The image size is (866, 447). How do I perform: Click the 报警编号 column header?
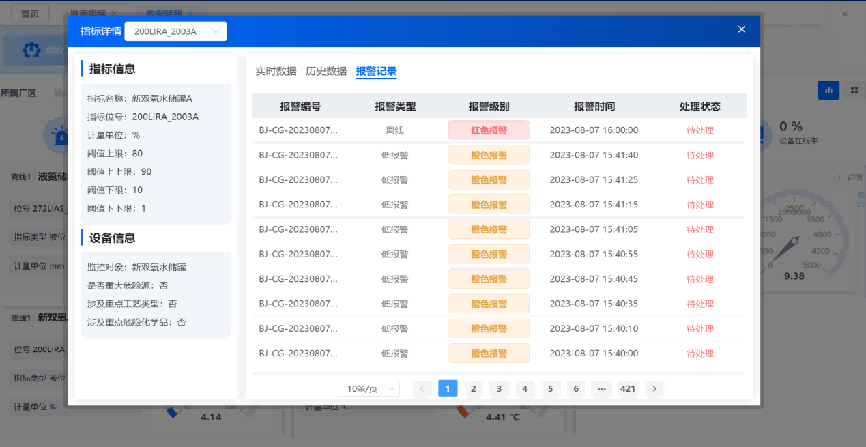(x=300, y=107)
